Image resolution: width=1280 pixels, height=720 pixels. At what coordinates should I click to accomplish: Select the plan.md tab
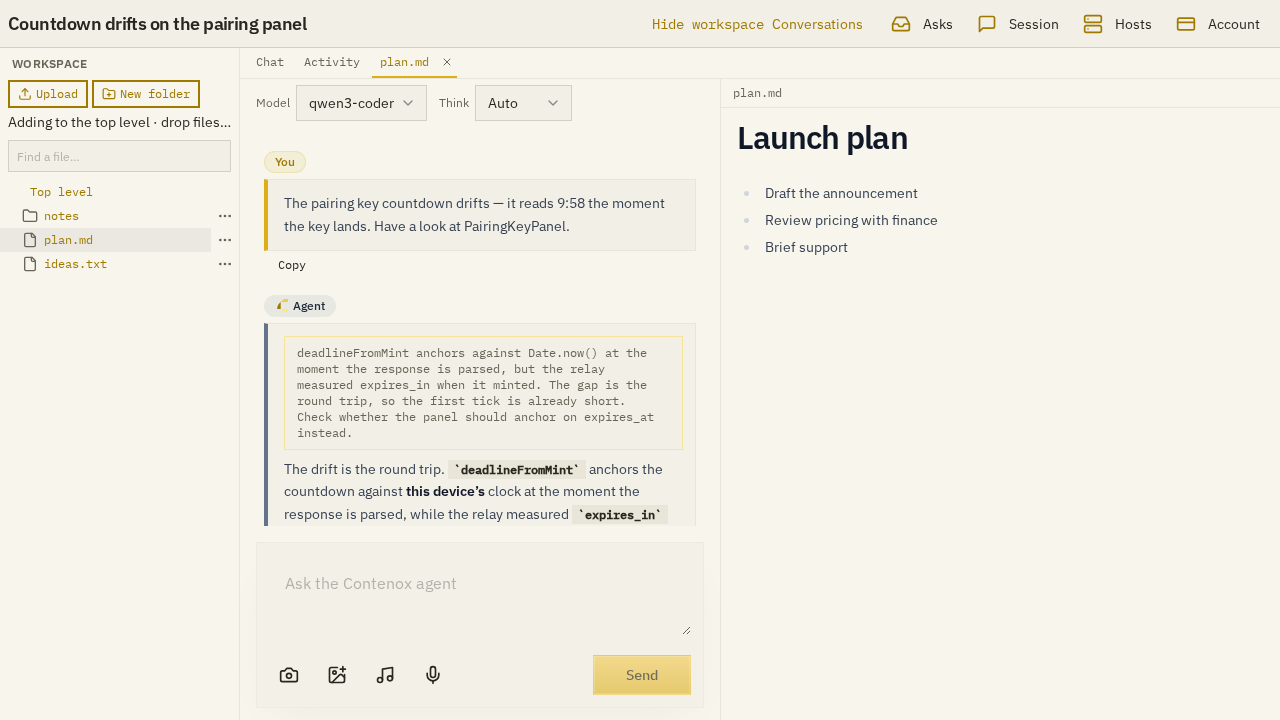(404, 62)
